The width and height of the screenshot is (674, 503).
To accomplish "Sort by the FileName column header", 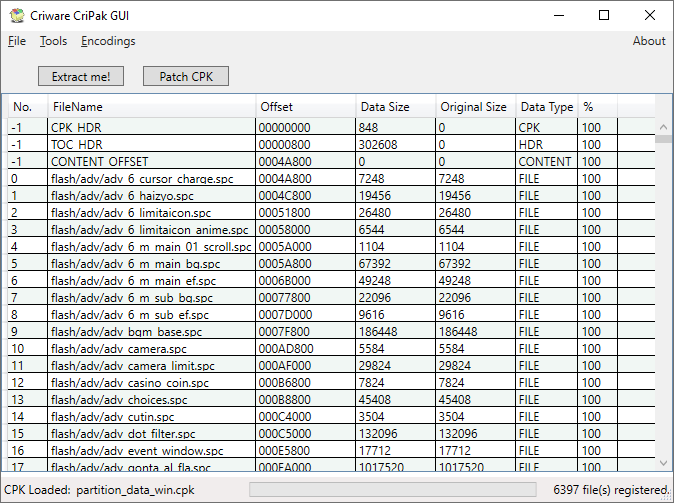I will click(152, 107).
